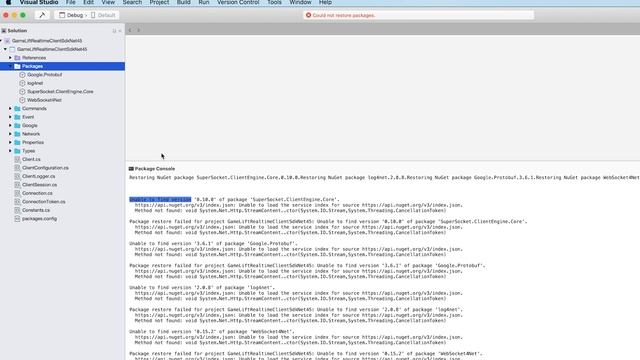Click the Network folder icon
The height and width of the screenshot is (360, 640).
pyautogui.click(x=17, y=134)
